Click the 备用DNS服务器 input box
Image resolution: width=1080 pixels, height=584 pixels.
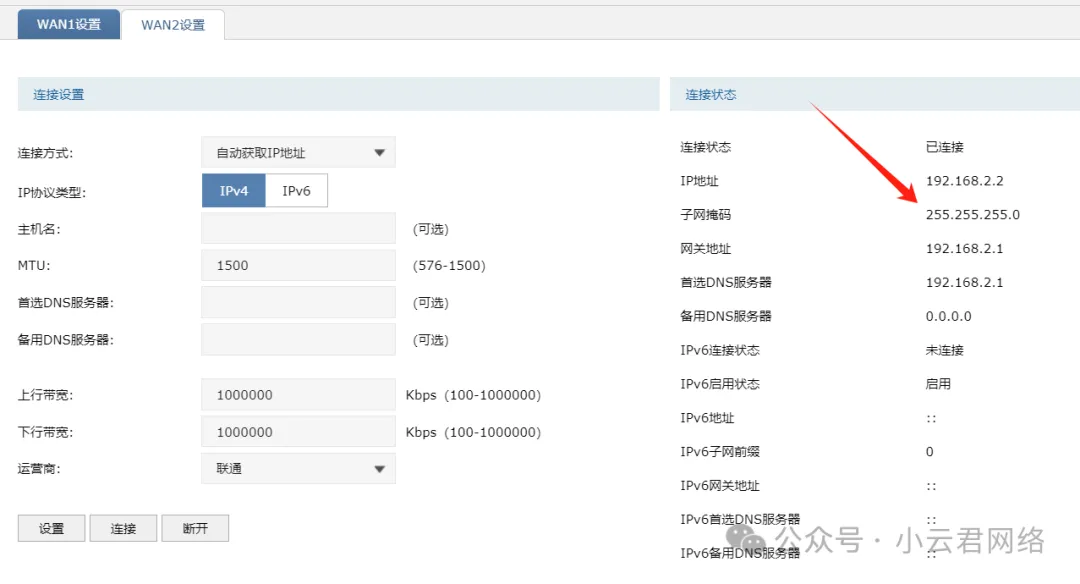pyautogui.click(x=298, y=340)
